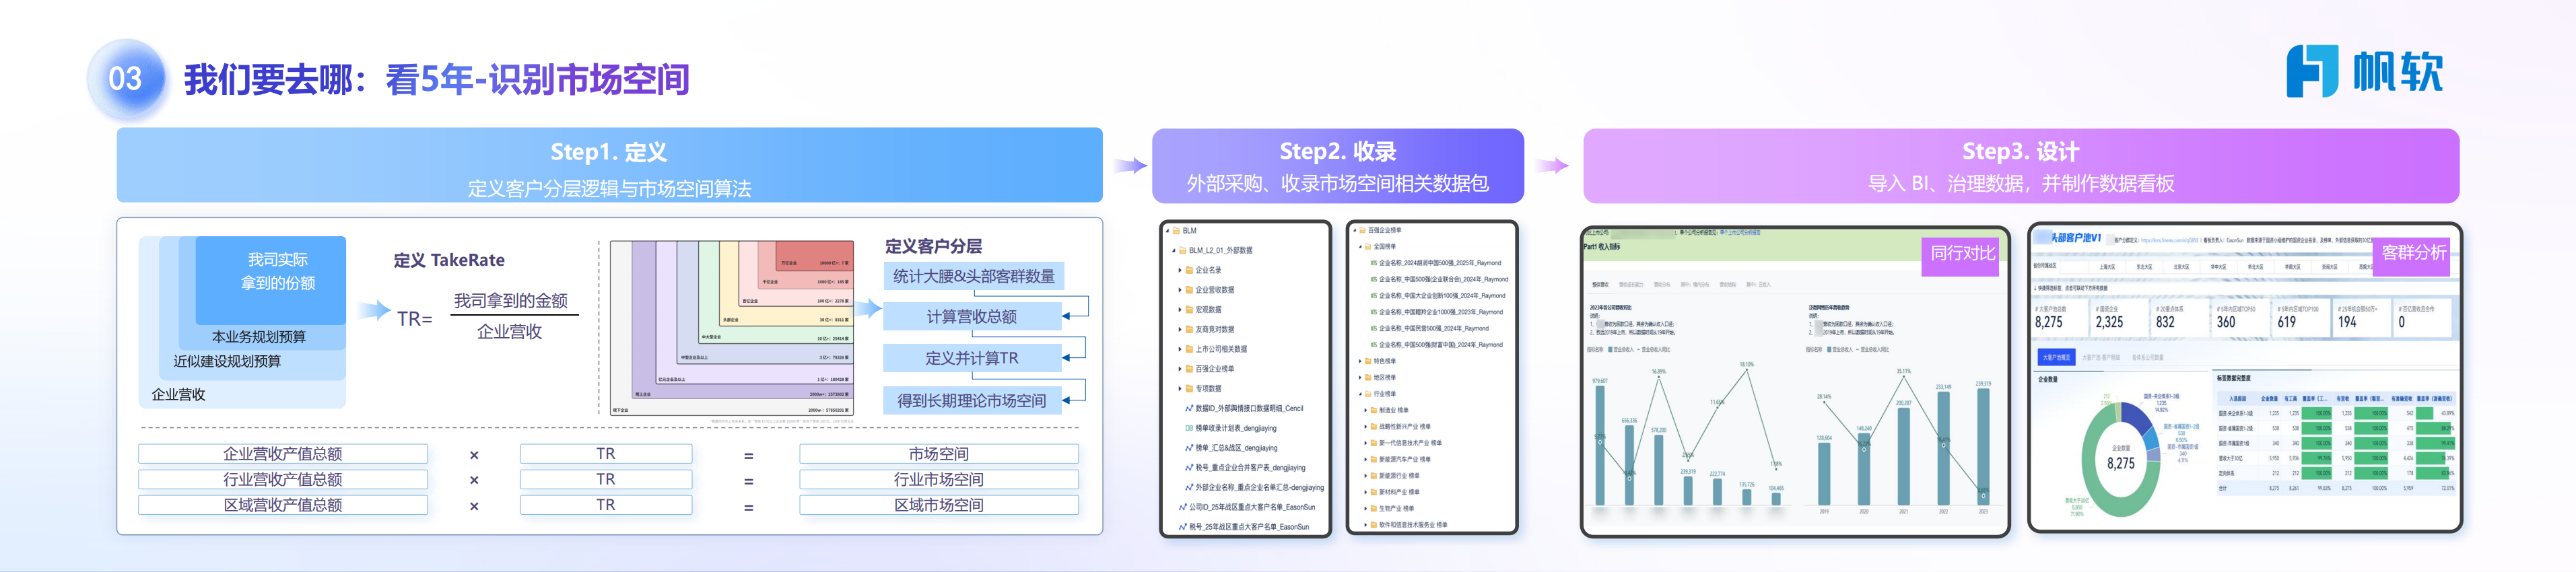Viewport: 2576px width, 572px height.
Task: Click arrow icon between Step2 and Step3
Action: click(x=1552, y=166)
